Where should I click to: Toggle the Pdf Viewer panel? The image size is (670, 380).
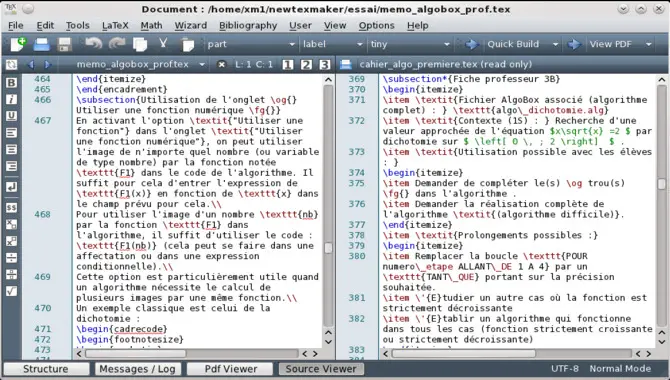[x=231, y=369]
